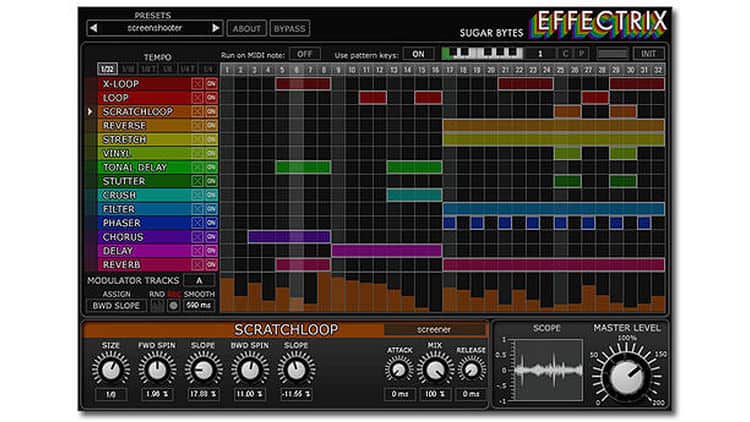Clear the REVERB track with its X button
This screenshot has width=750, height=422.
click(x=197, y=265)
